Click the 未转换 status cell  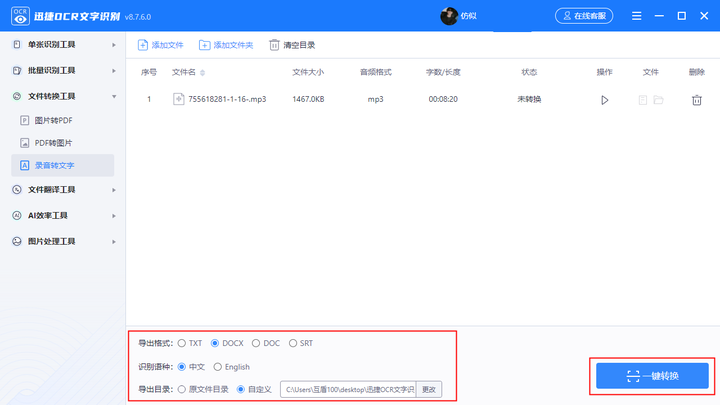529,99
